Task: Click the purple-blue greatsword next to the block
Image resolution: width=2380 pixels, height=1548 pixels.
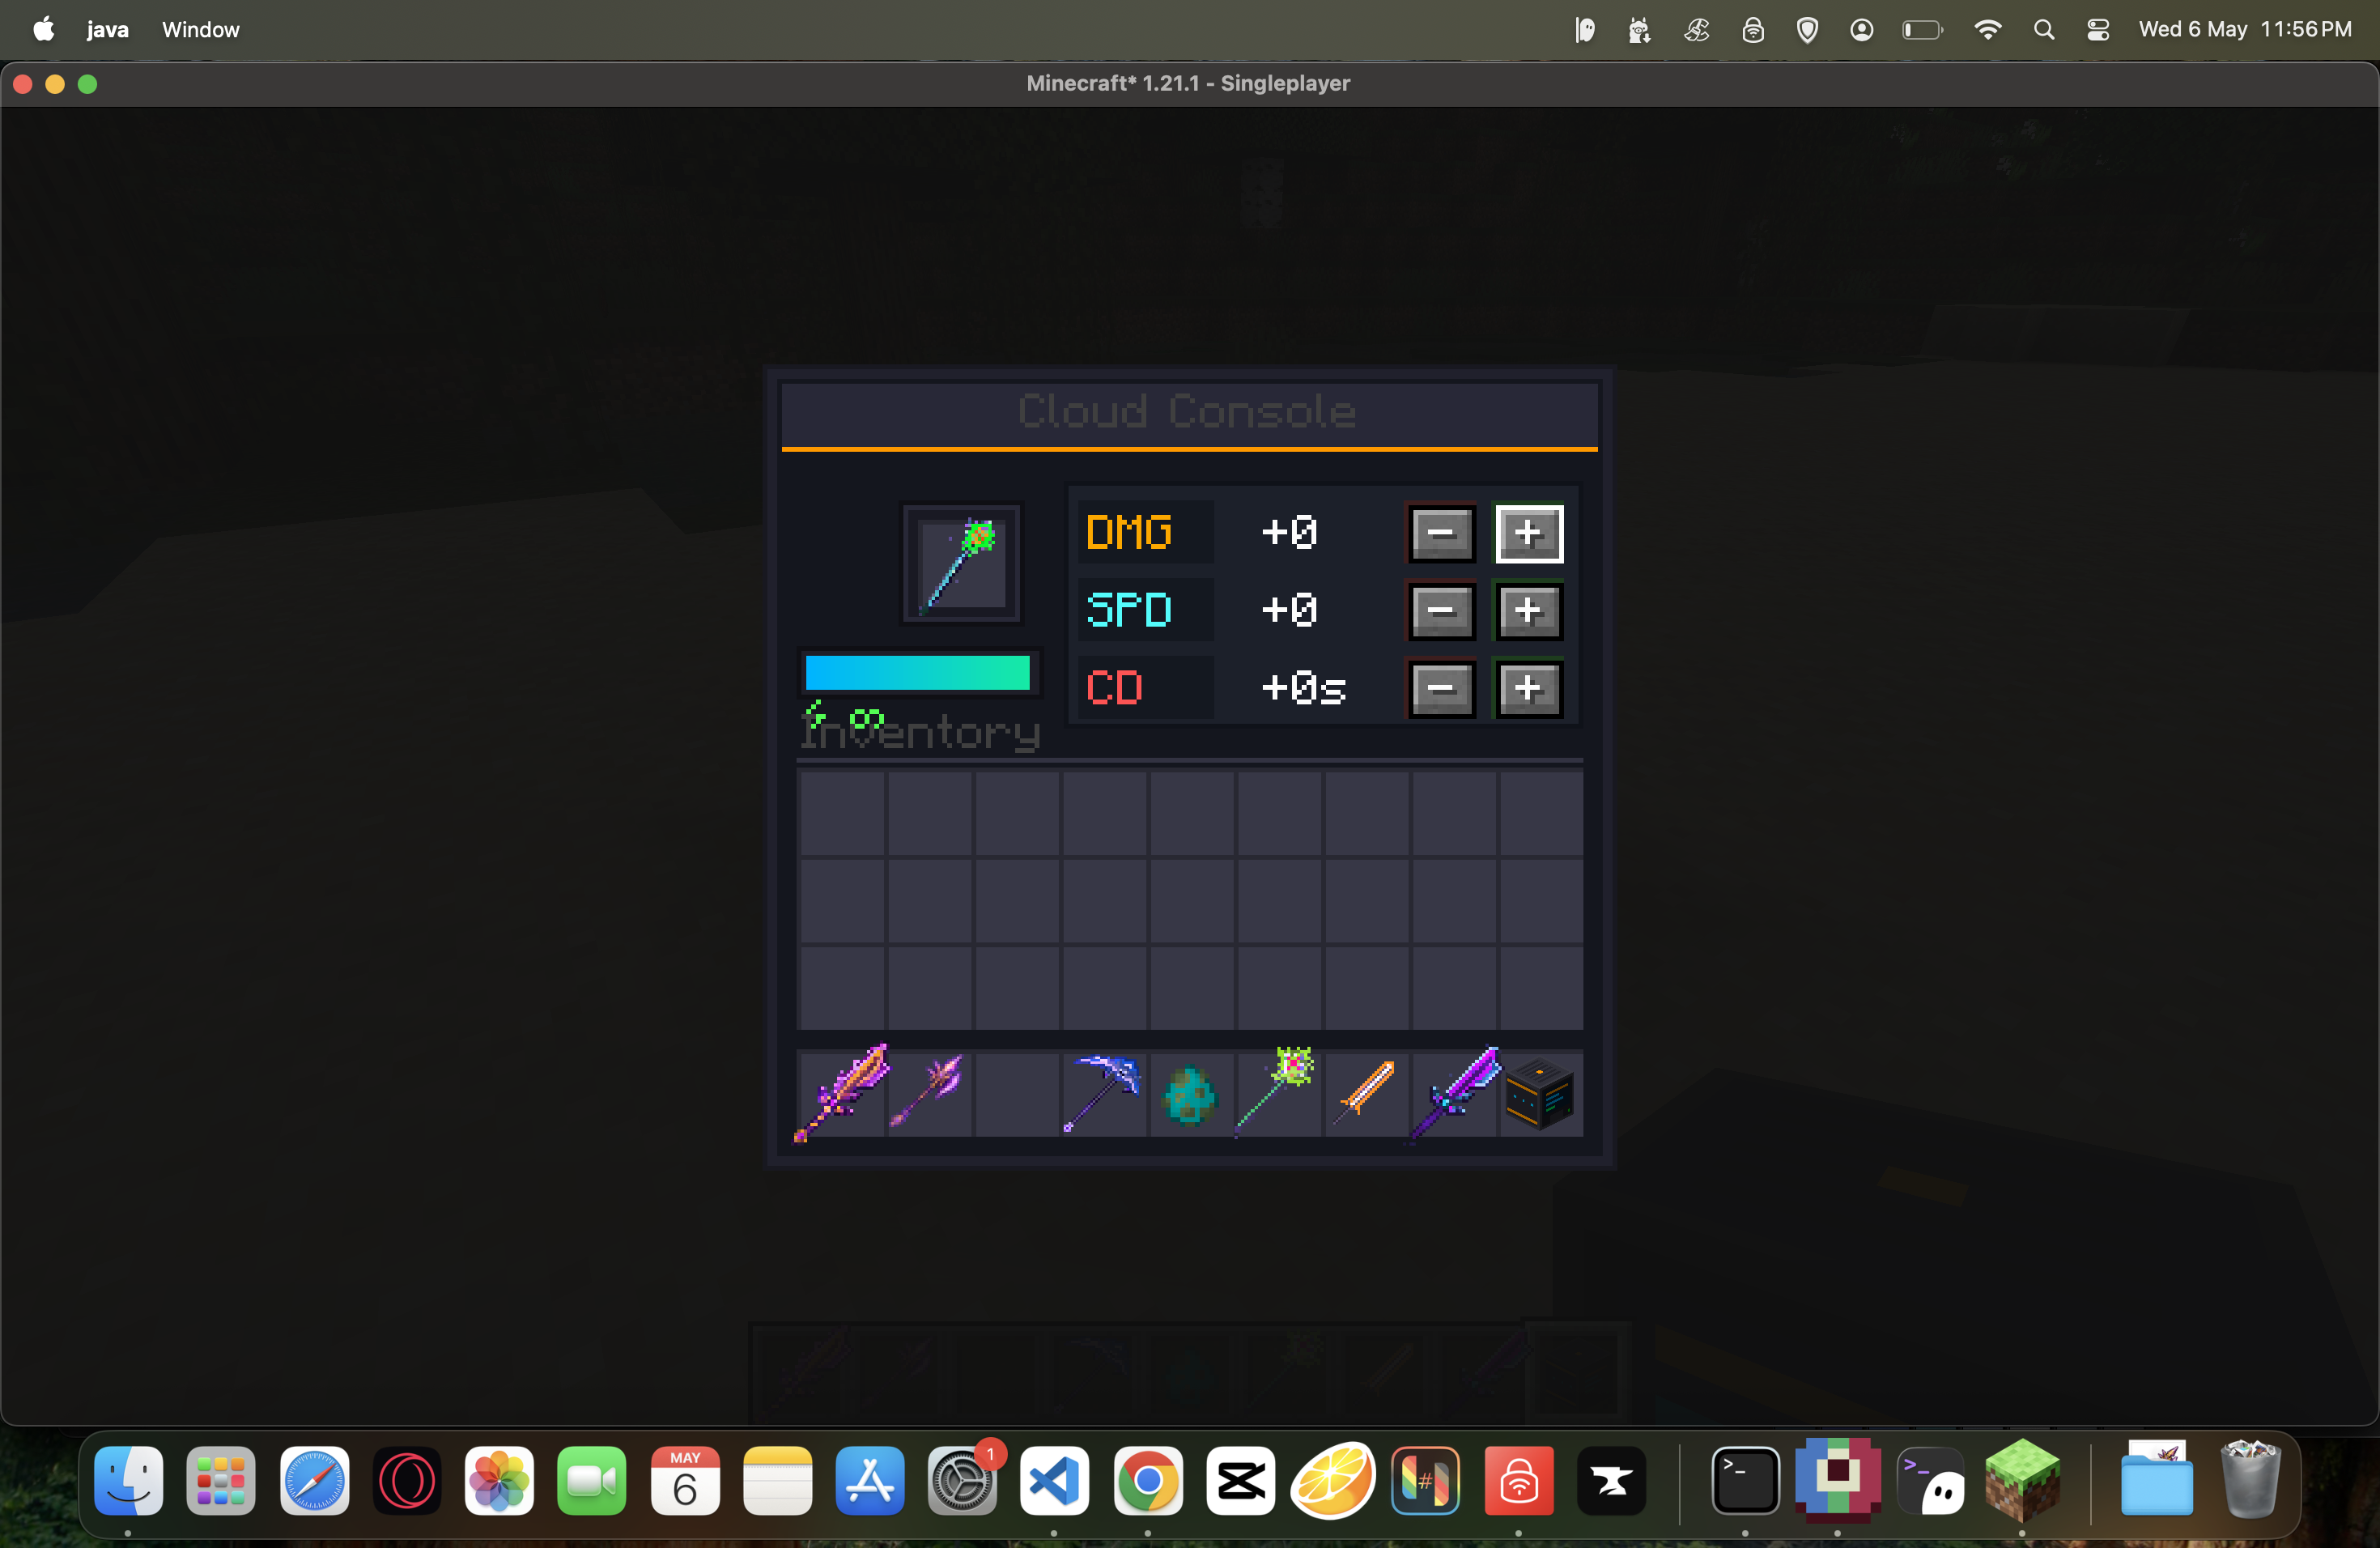Action: [x=1455, y=1093]
